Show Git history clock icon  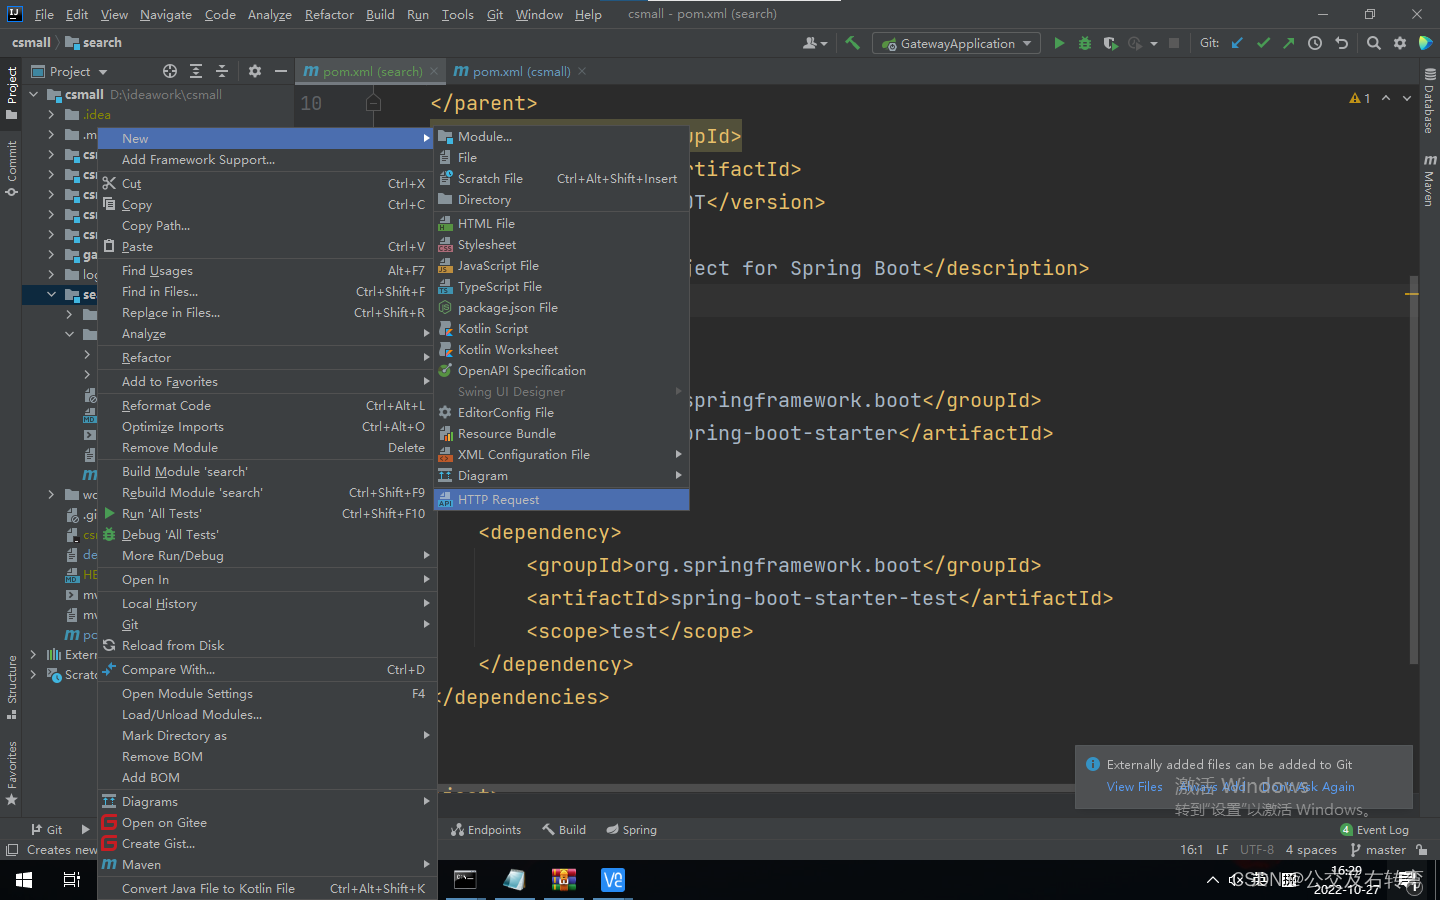tap(1315, 43)
